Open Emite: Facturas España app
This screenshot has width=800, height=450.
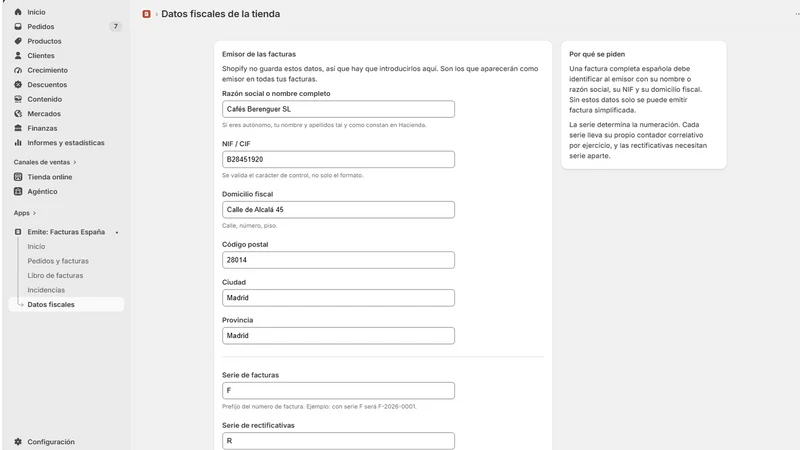coord(66,232)
